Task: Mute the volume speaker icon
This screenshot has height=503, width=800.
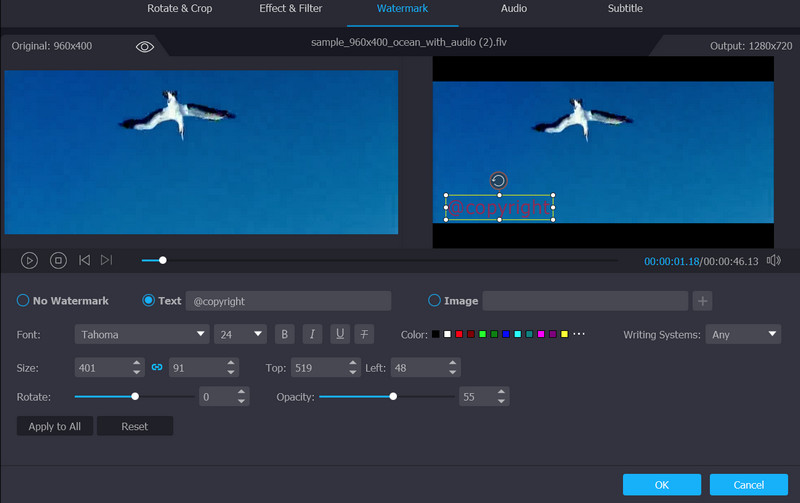Action: tap(773, 260)
